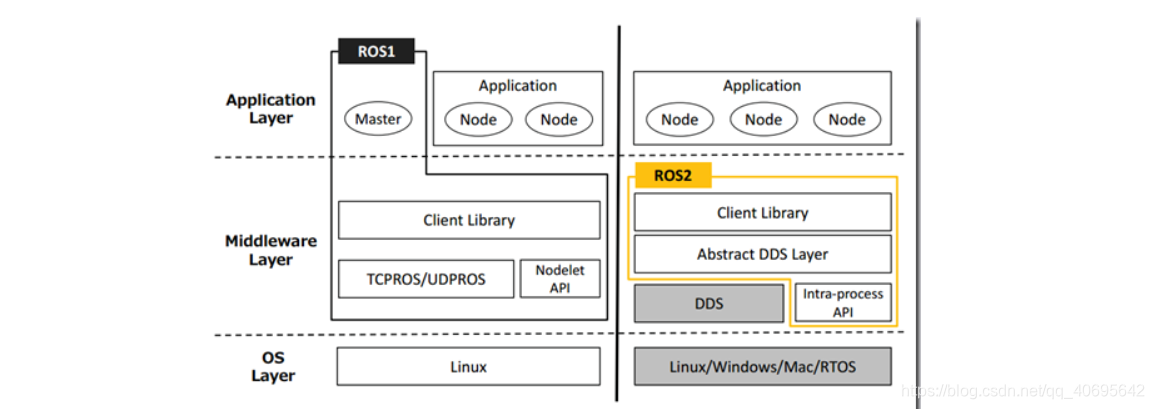The image size is (1154, 409).
Task: Click the OS Layer heading
Action: (273, 366)
